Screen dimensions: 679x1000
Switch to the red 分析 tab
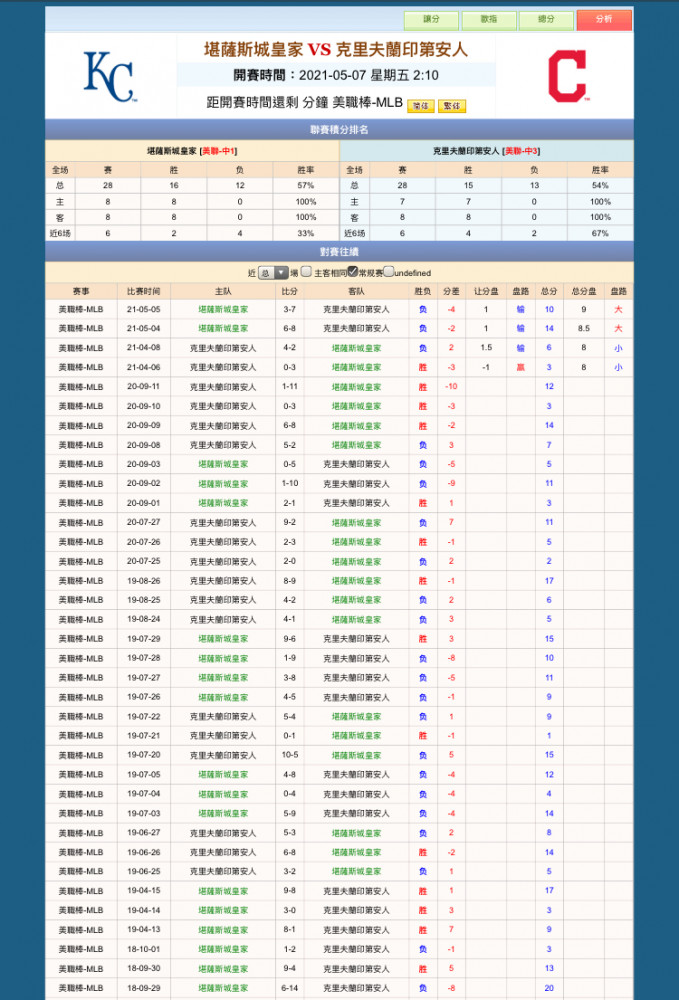click(604, 20)
